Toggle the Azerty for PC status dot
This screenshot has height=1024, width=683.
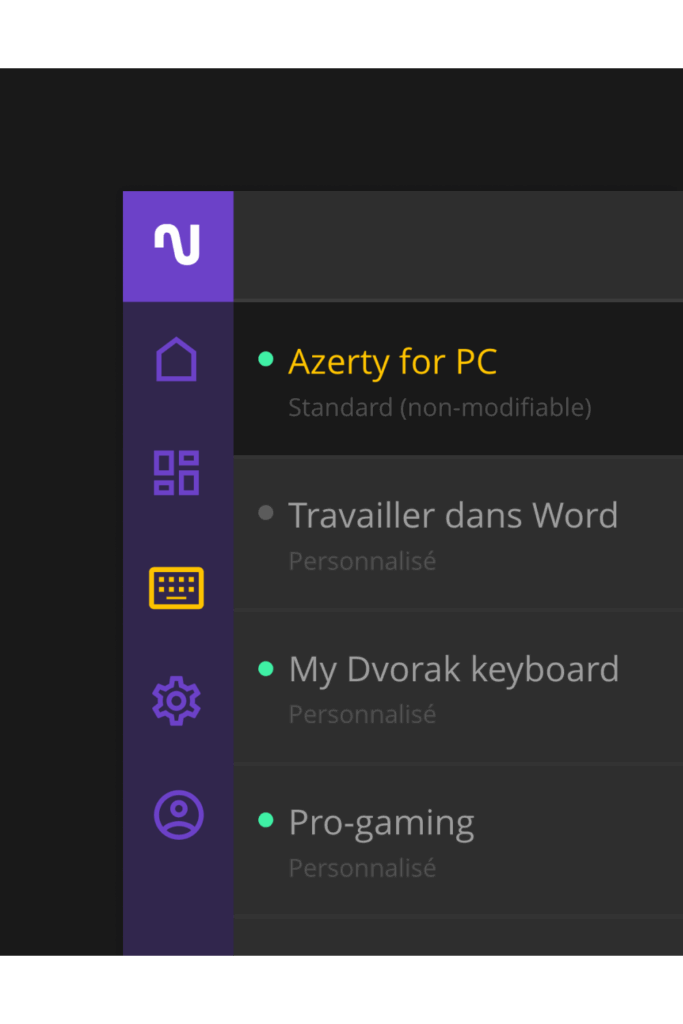coord(266,359)
